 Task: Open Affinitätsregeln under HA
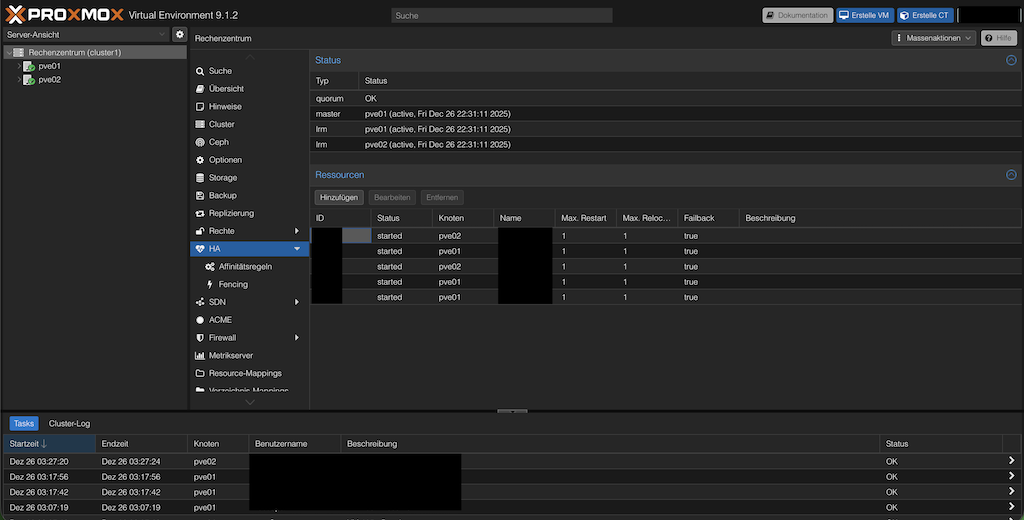(244, 267)
